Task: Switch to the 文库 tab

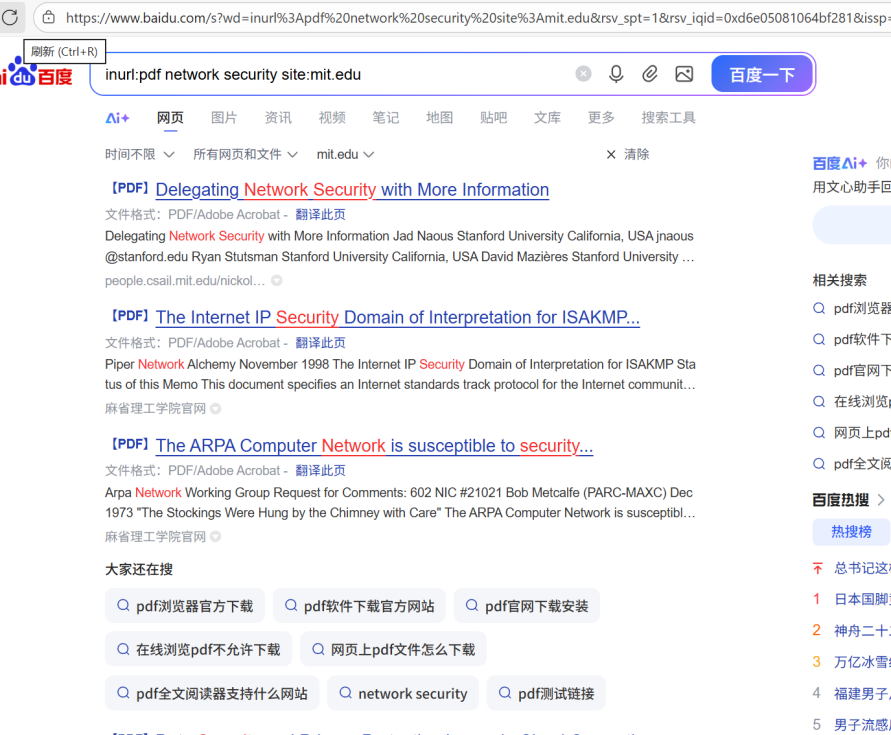Action: tap(547, 118)
